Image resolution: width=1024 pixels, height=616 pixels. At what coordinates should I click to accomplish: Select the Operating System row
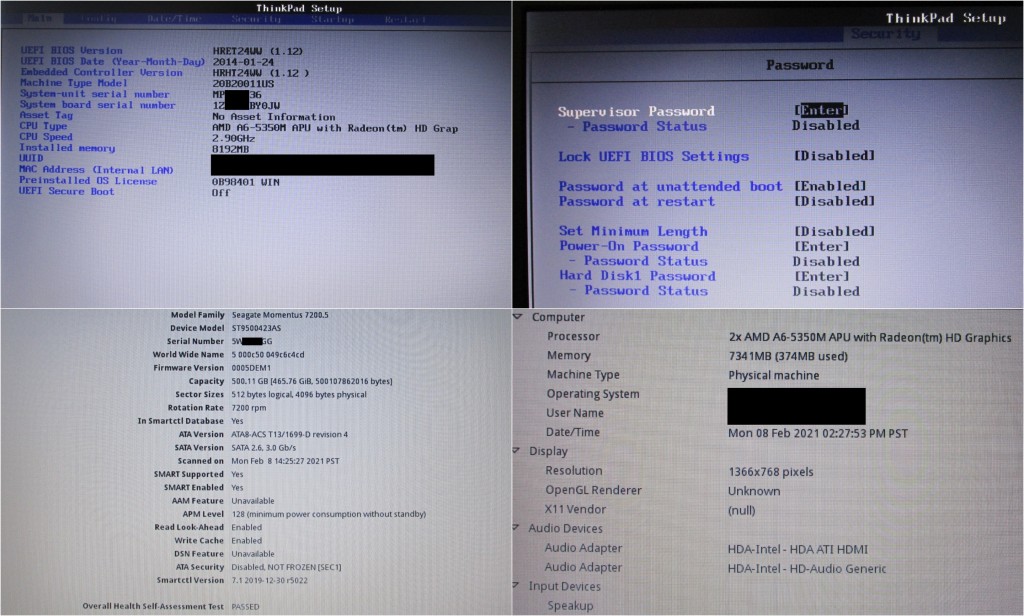point(705,394)
